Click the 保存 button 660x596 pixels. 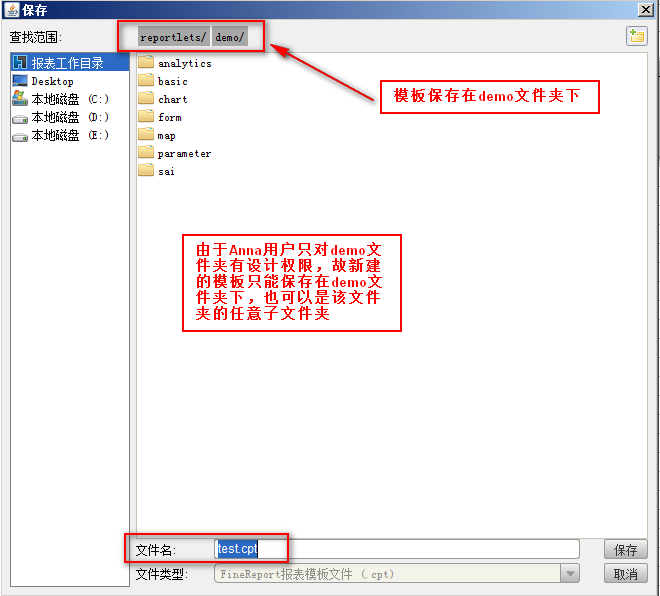(625, 550)
